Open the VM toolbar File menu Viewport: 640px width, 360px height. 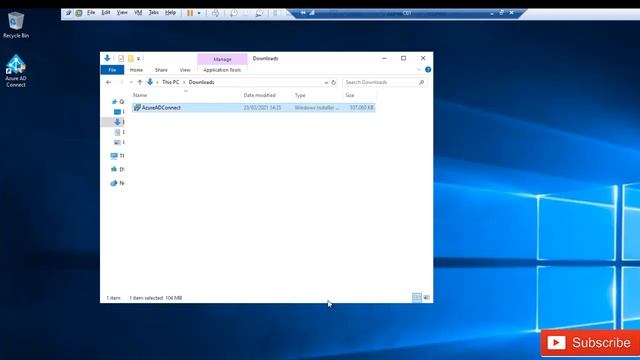coord(91,13)
